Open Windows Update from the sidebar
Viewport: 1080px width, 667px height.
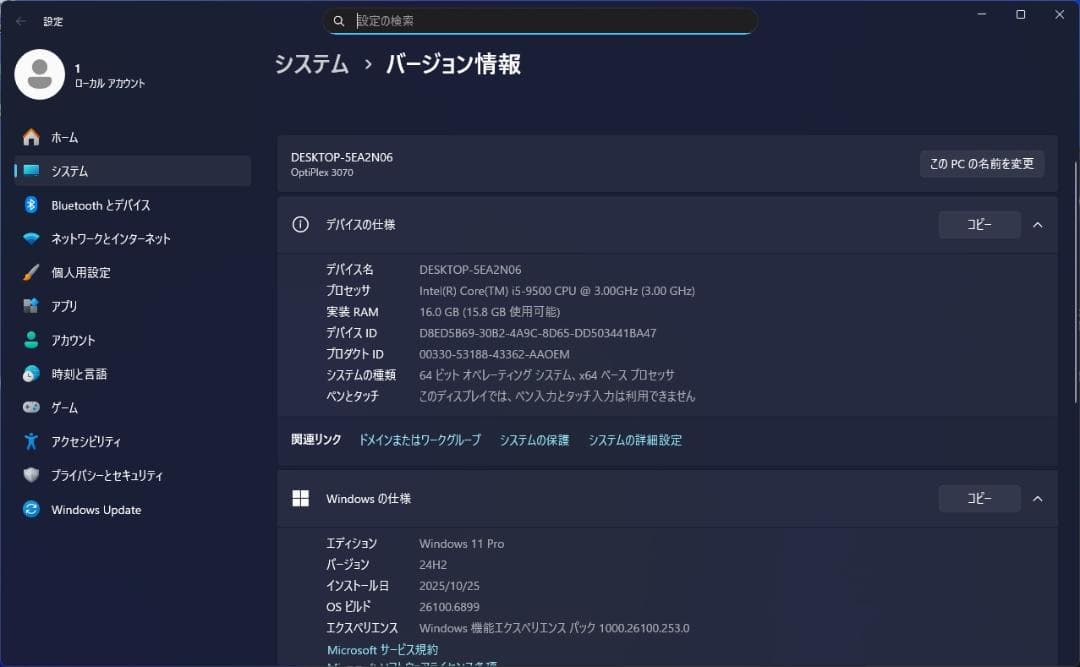tap(96, 509)
